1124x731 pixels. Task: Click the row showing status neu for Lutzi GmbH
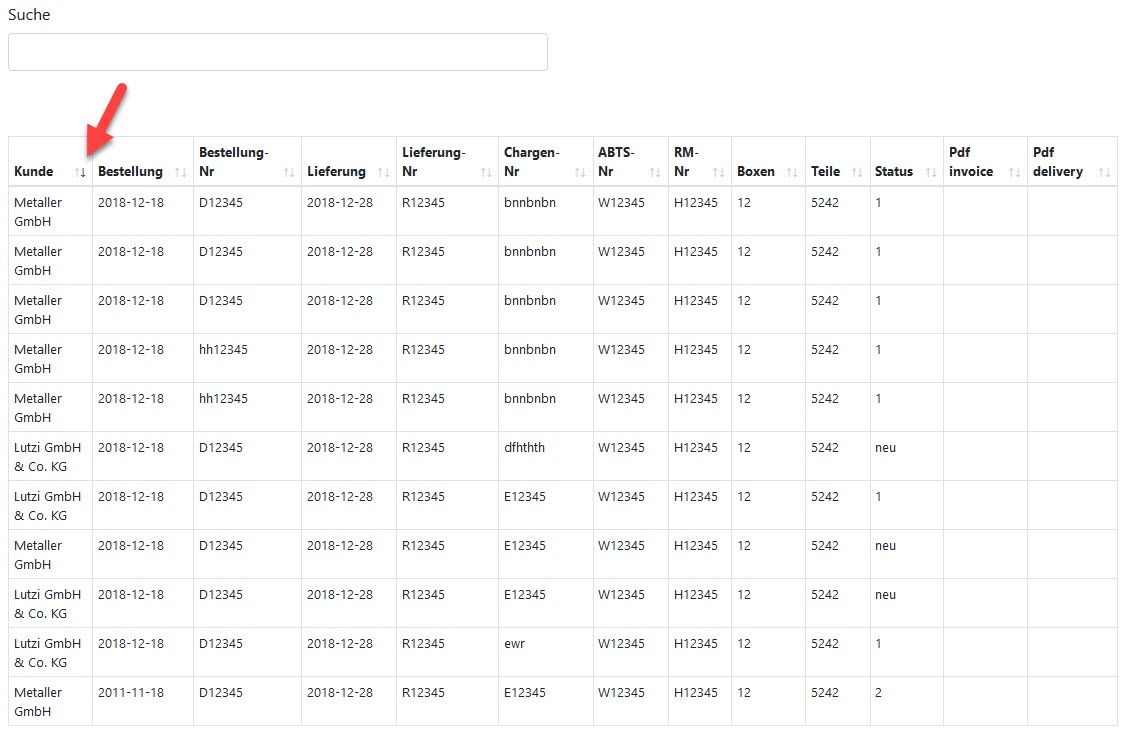(x=885, y=448)
